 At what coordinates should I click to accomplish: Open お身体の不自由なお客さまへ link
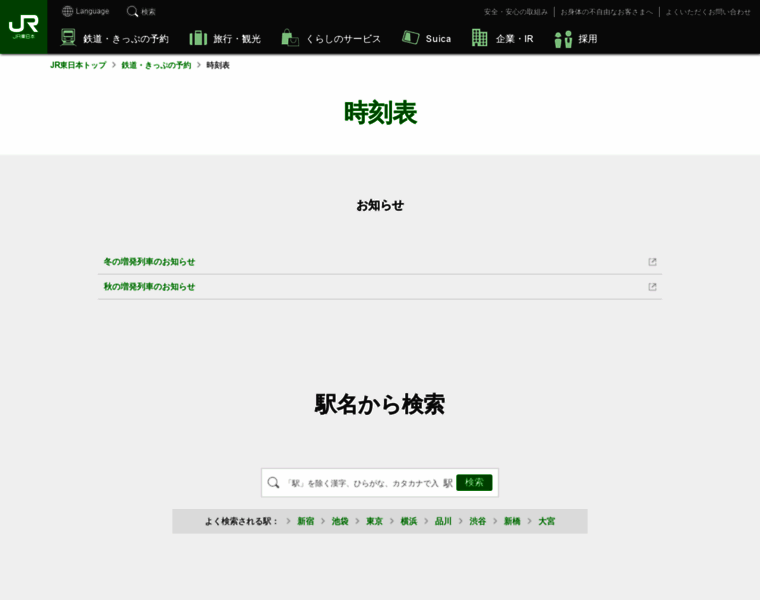tap(606, 12)
